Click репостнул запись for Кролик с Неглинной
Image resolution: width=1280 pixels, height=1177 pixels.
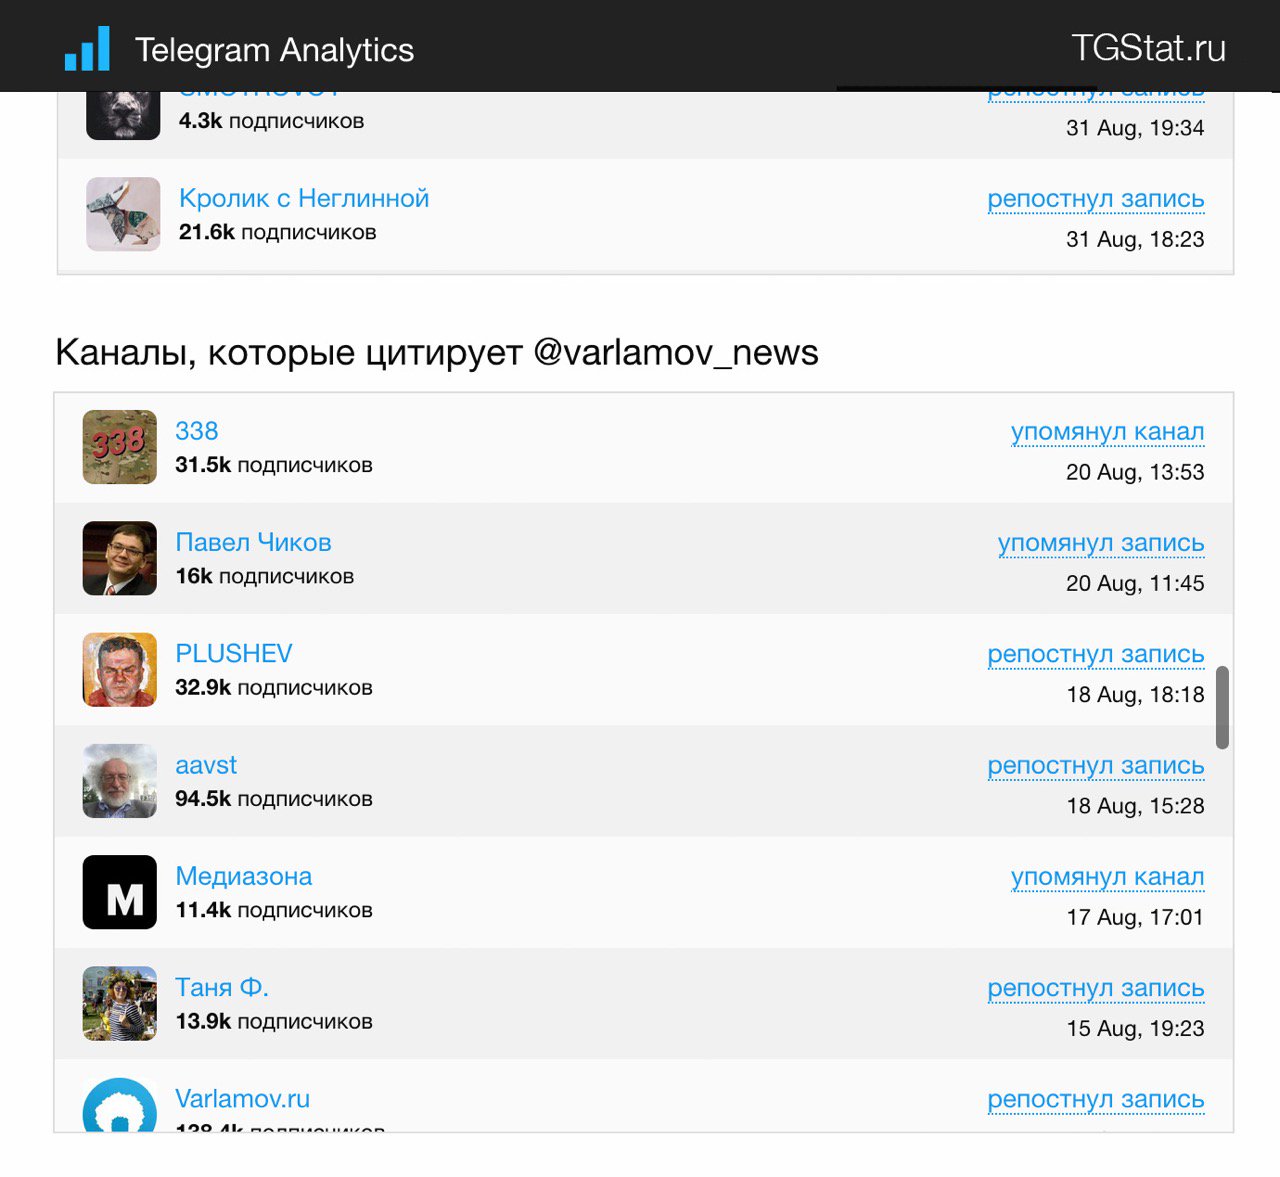1095,199
